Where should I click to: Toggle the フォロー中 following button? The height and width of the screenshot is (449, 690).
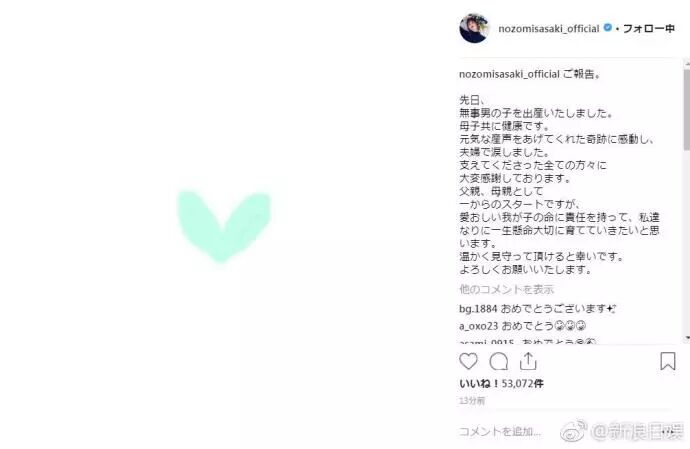[x=649, y=29]
